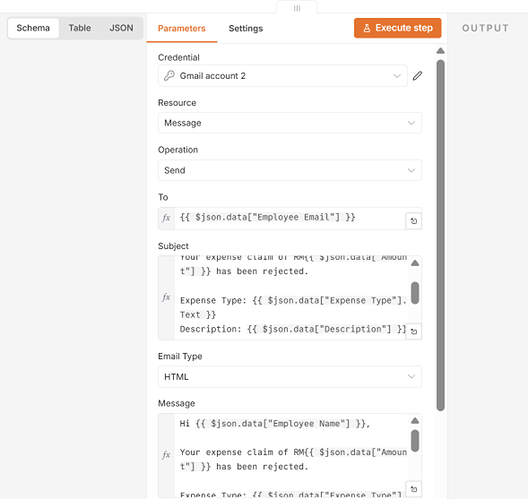Click the fx expression icon in the Message field
528x499 pixels.
point(166,455)
